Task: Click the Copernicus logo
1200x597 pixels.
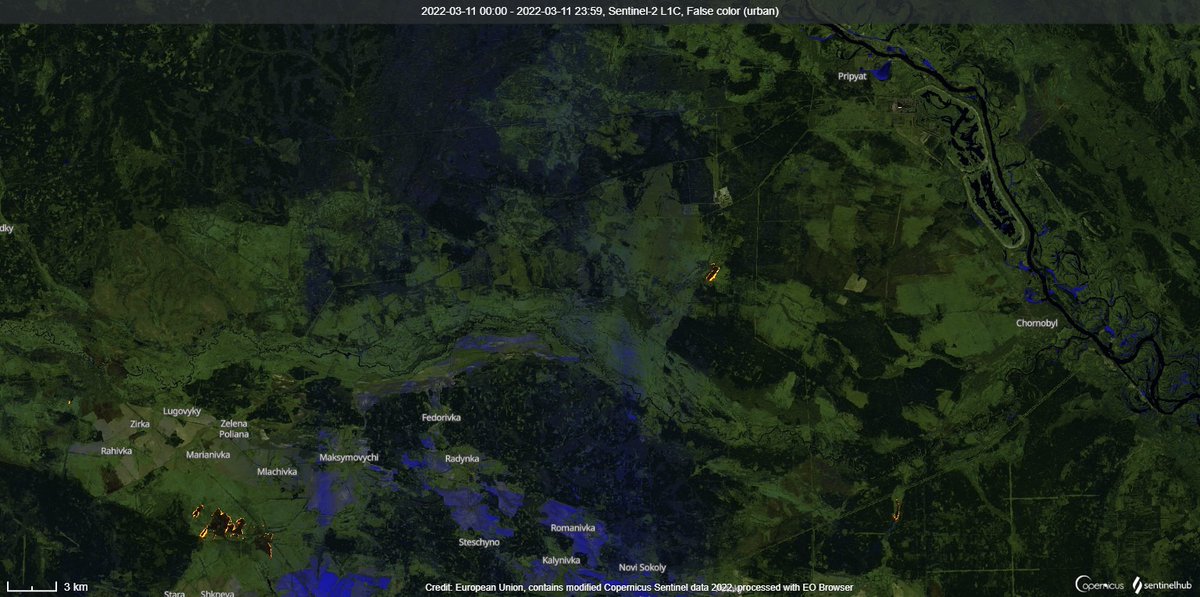Action: tap(1100, 584)
